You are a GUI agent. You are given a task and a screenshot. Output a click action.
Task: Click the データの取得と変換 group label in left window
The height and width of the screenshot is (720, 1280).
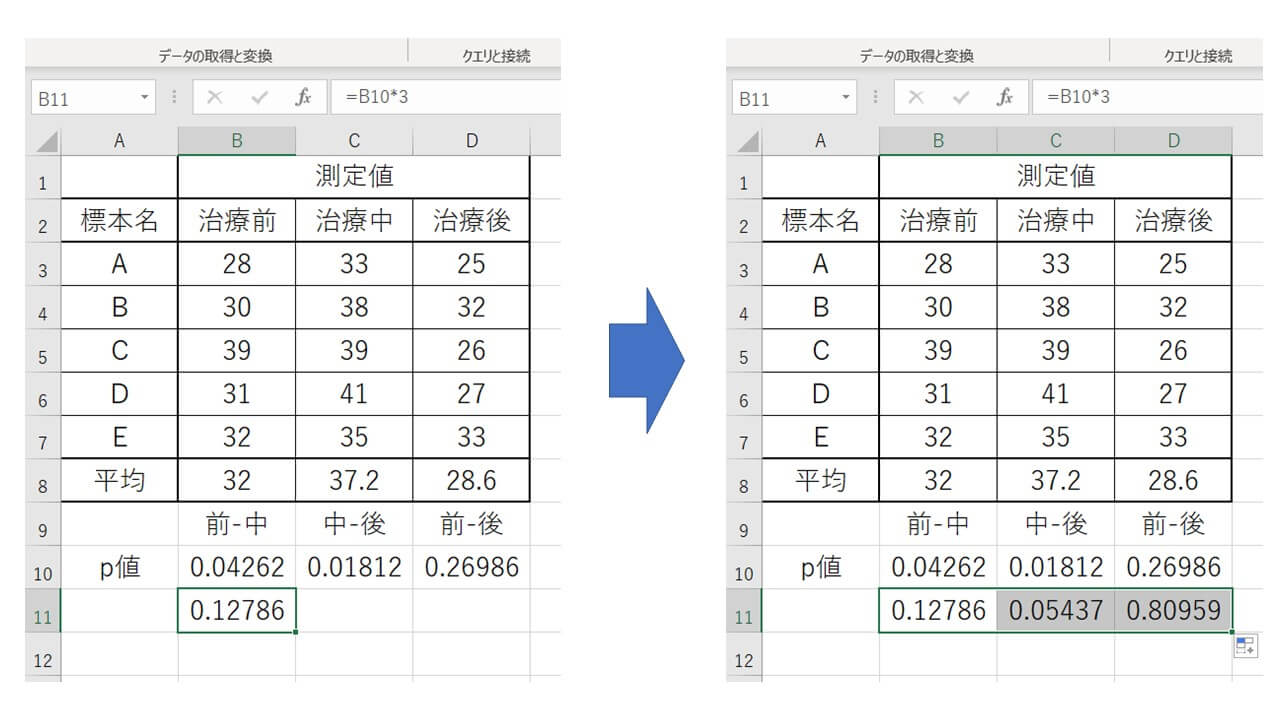215,56
